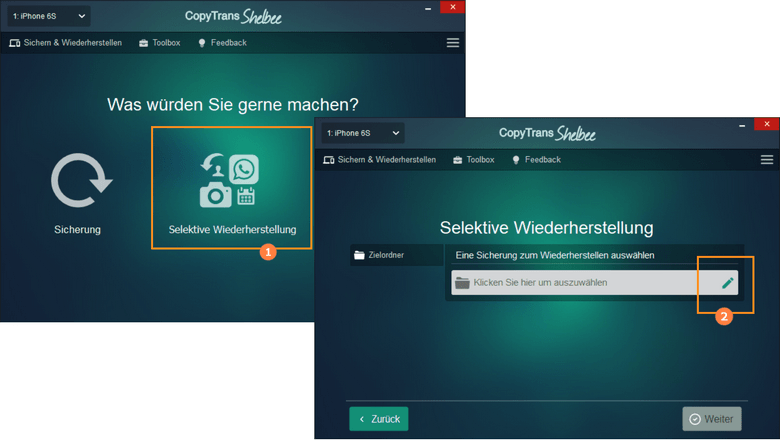
Task: Click the Sicherung label text
Action: point(77,230)
